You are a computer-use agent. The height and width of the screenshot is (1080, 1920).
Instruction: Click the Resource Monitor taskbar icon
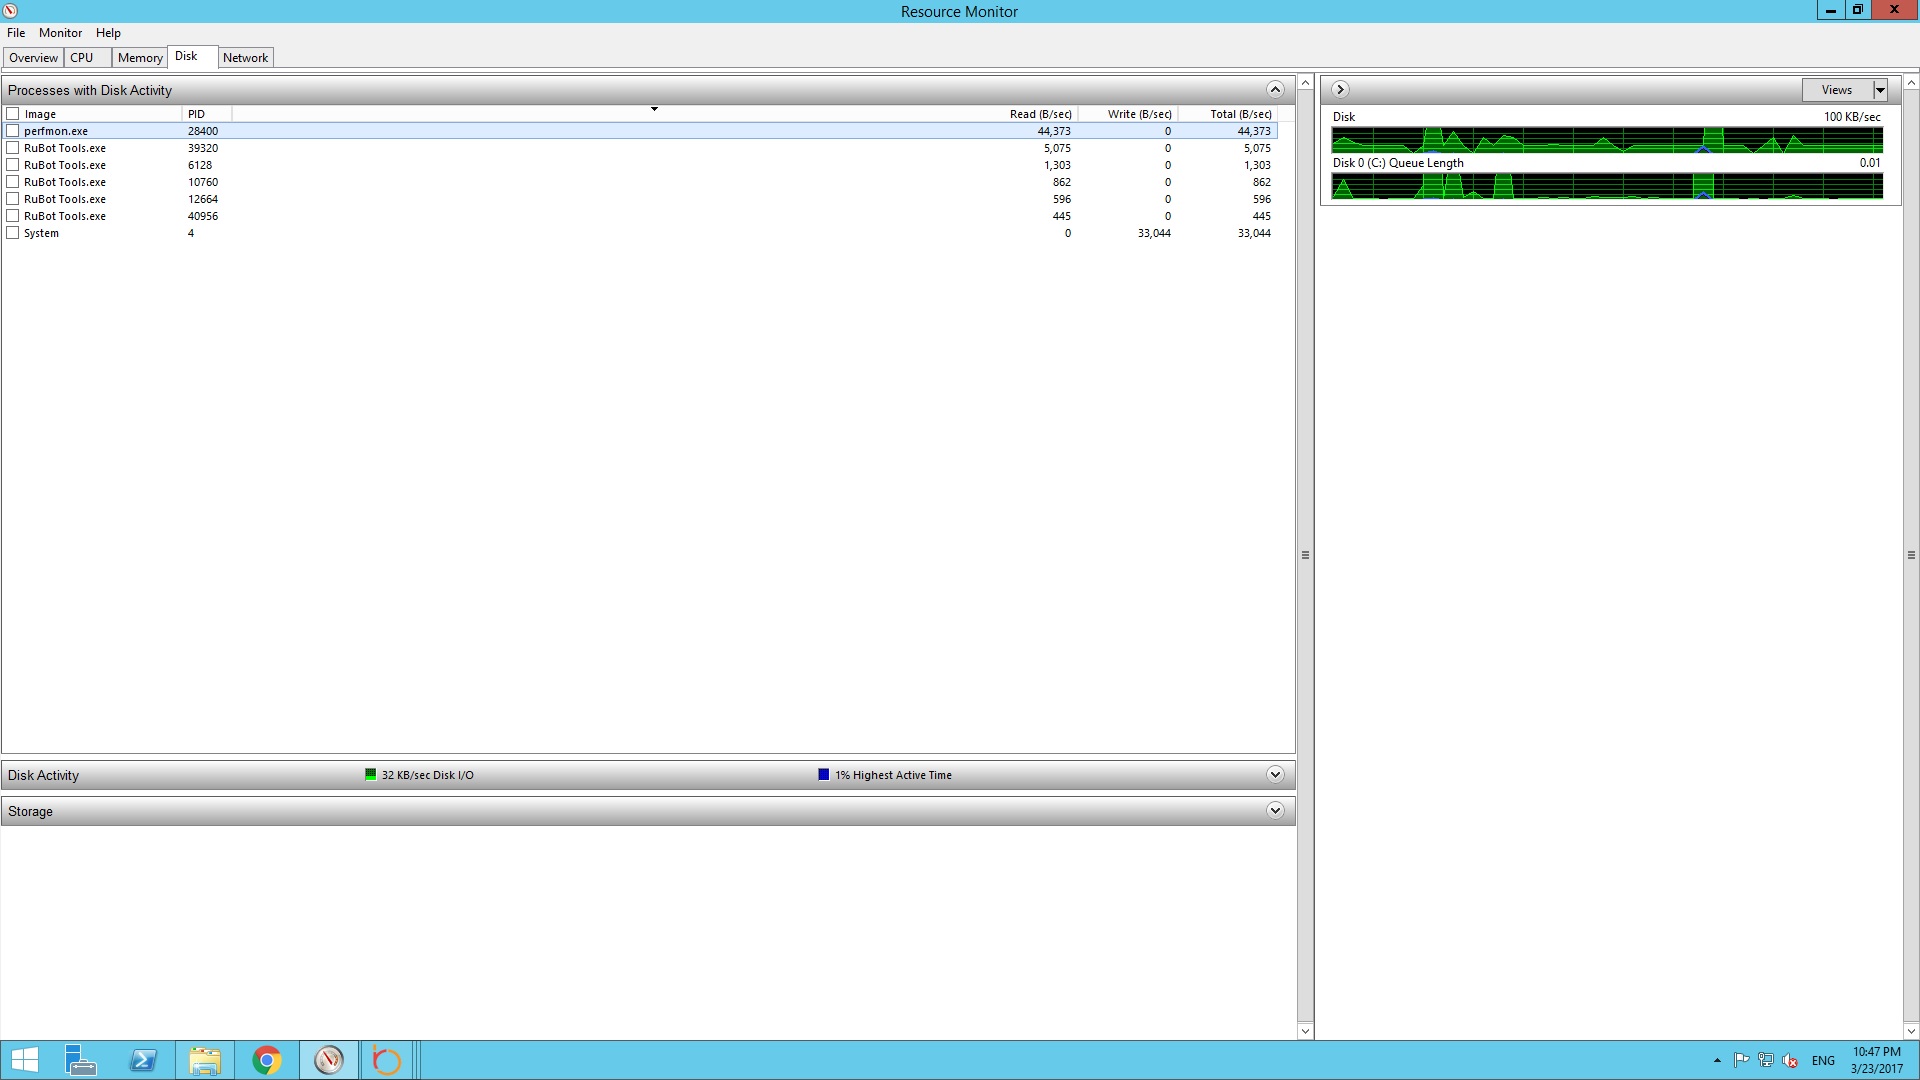[x=329, y=1060]
